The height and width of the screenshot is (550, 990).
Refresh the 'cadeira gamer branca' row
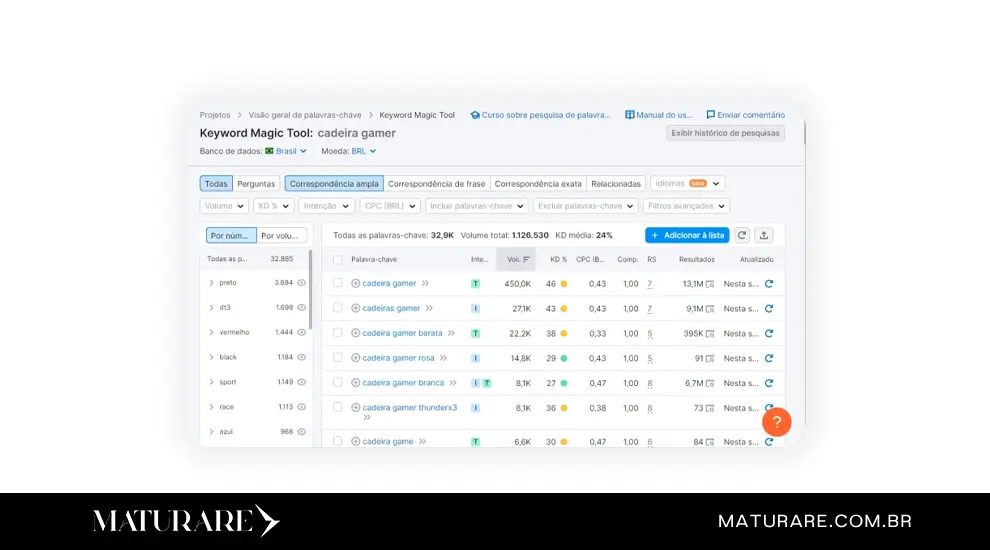(769, 383)
